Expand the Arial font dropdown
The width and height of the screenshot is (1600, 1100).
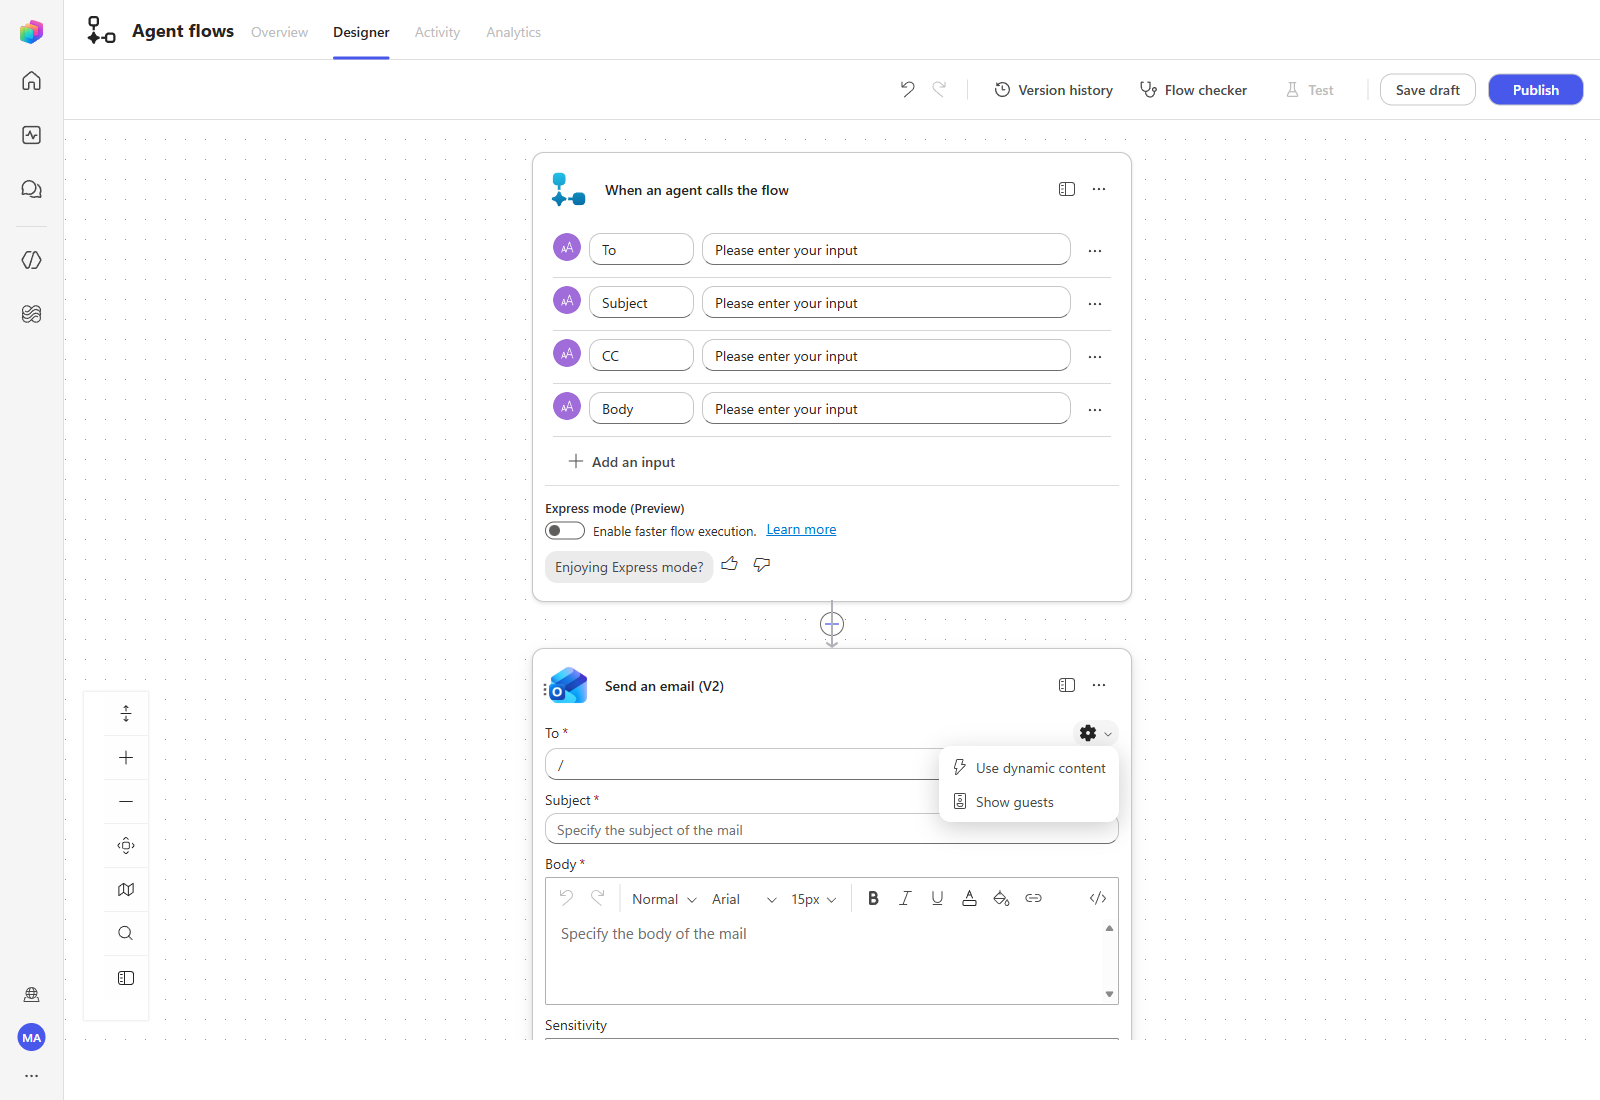click(x=744, y=899)
